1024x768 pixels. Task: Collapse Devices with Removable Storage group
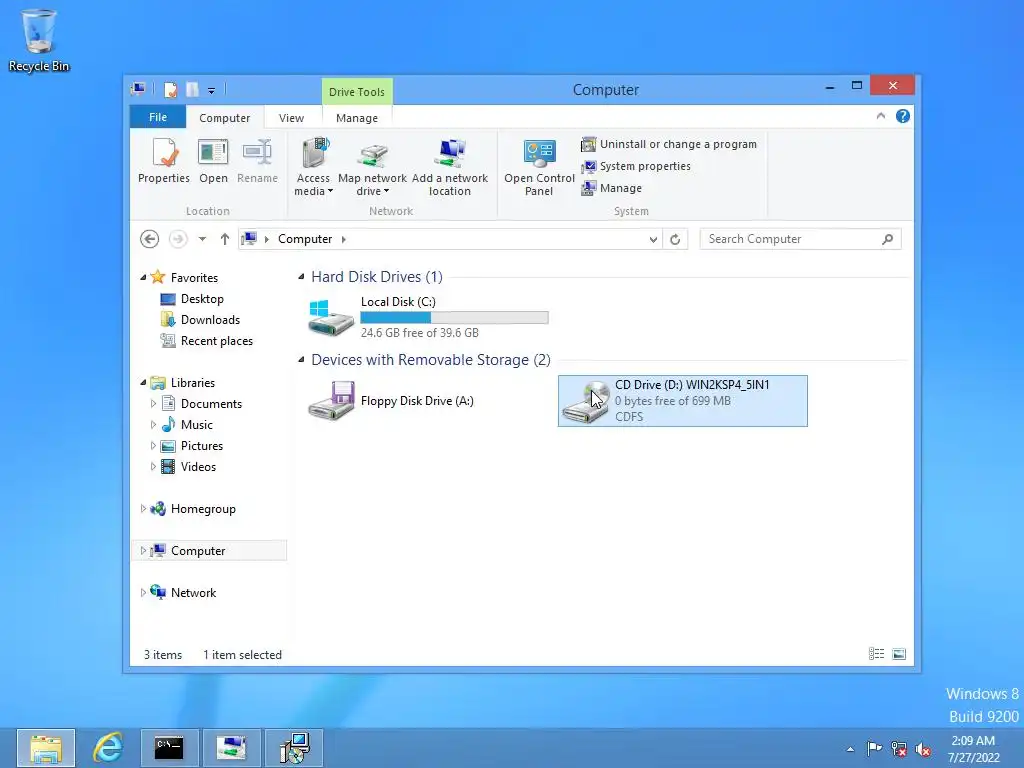(301, 360)
